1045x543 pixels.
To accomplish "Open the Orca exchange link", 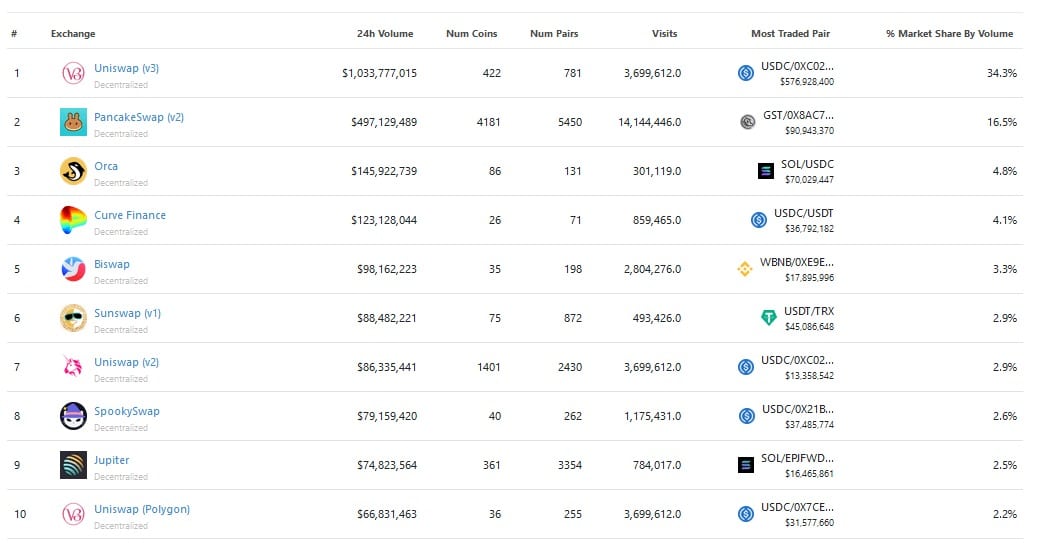I will (x=106, y=166).
